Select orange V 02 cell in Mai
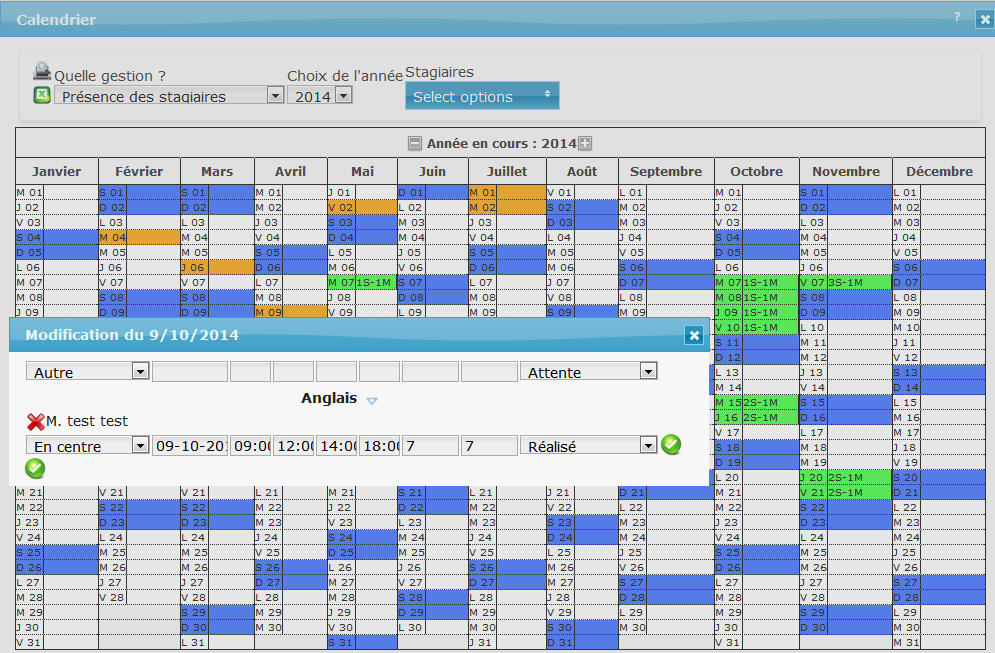This screenshot has width=995, height=653. (362, 207)
